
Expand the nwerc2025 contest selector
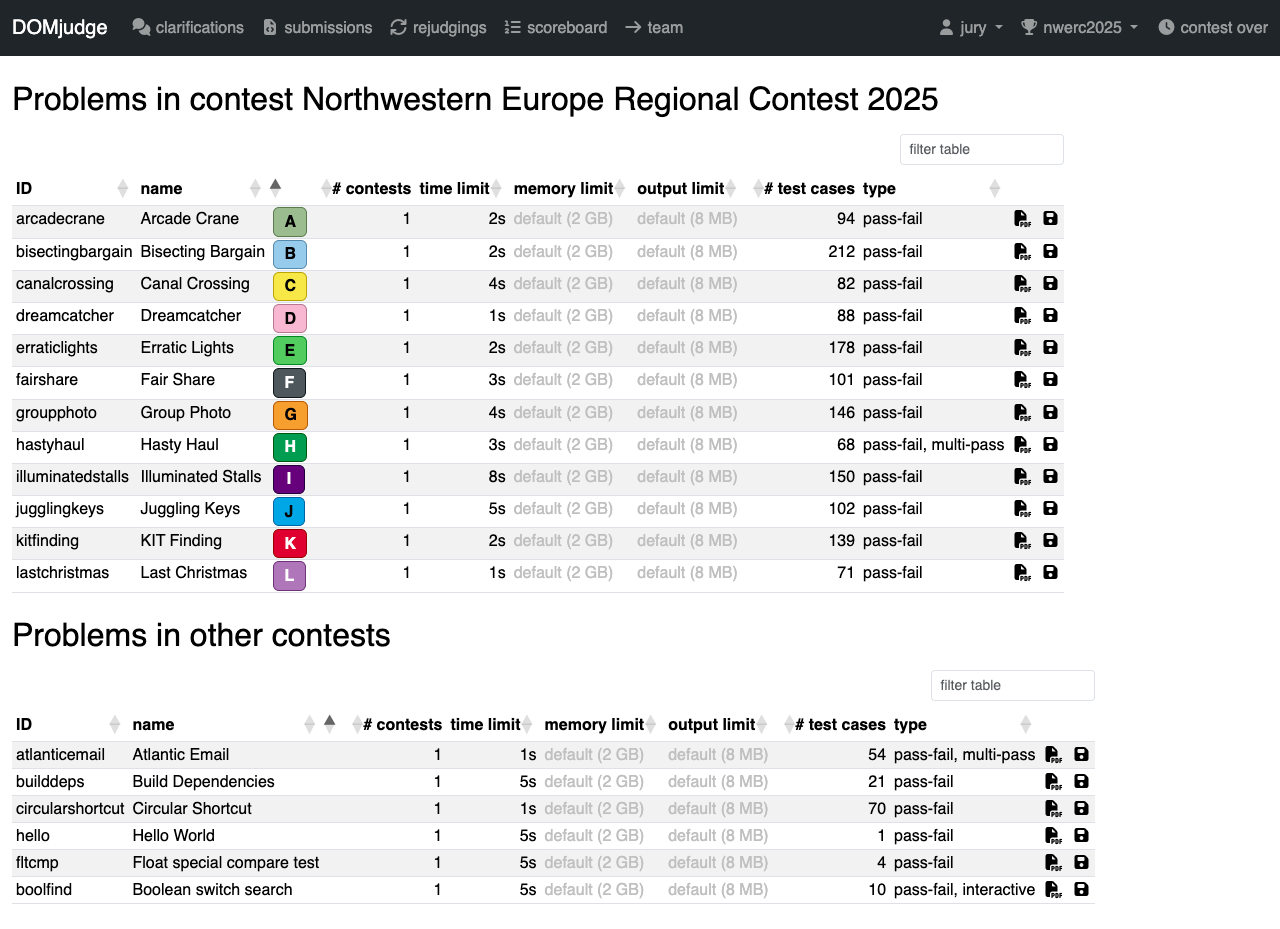(x=1079, y=28)
